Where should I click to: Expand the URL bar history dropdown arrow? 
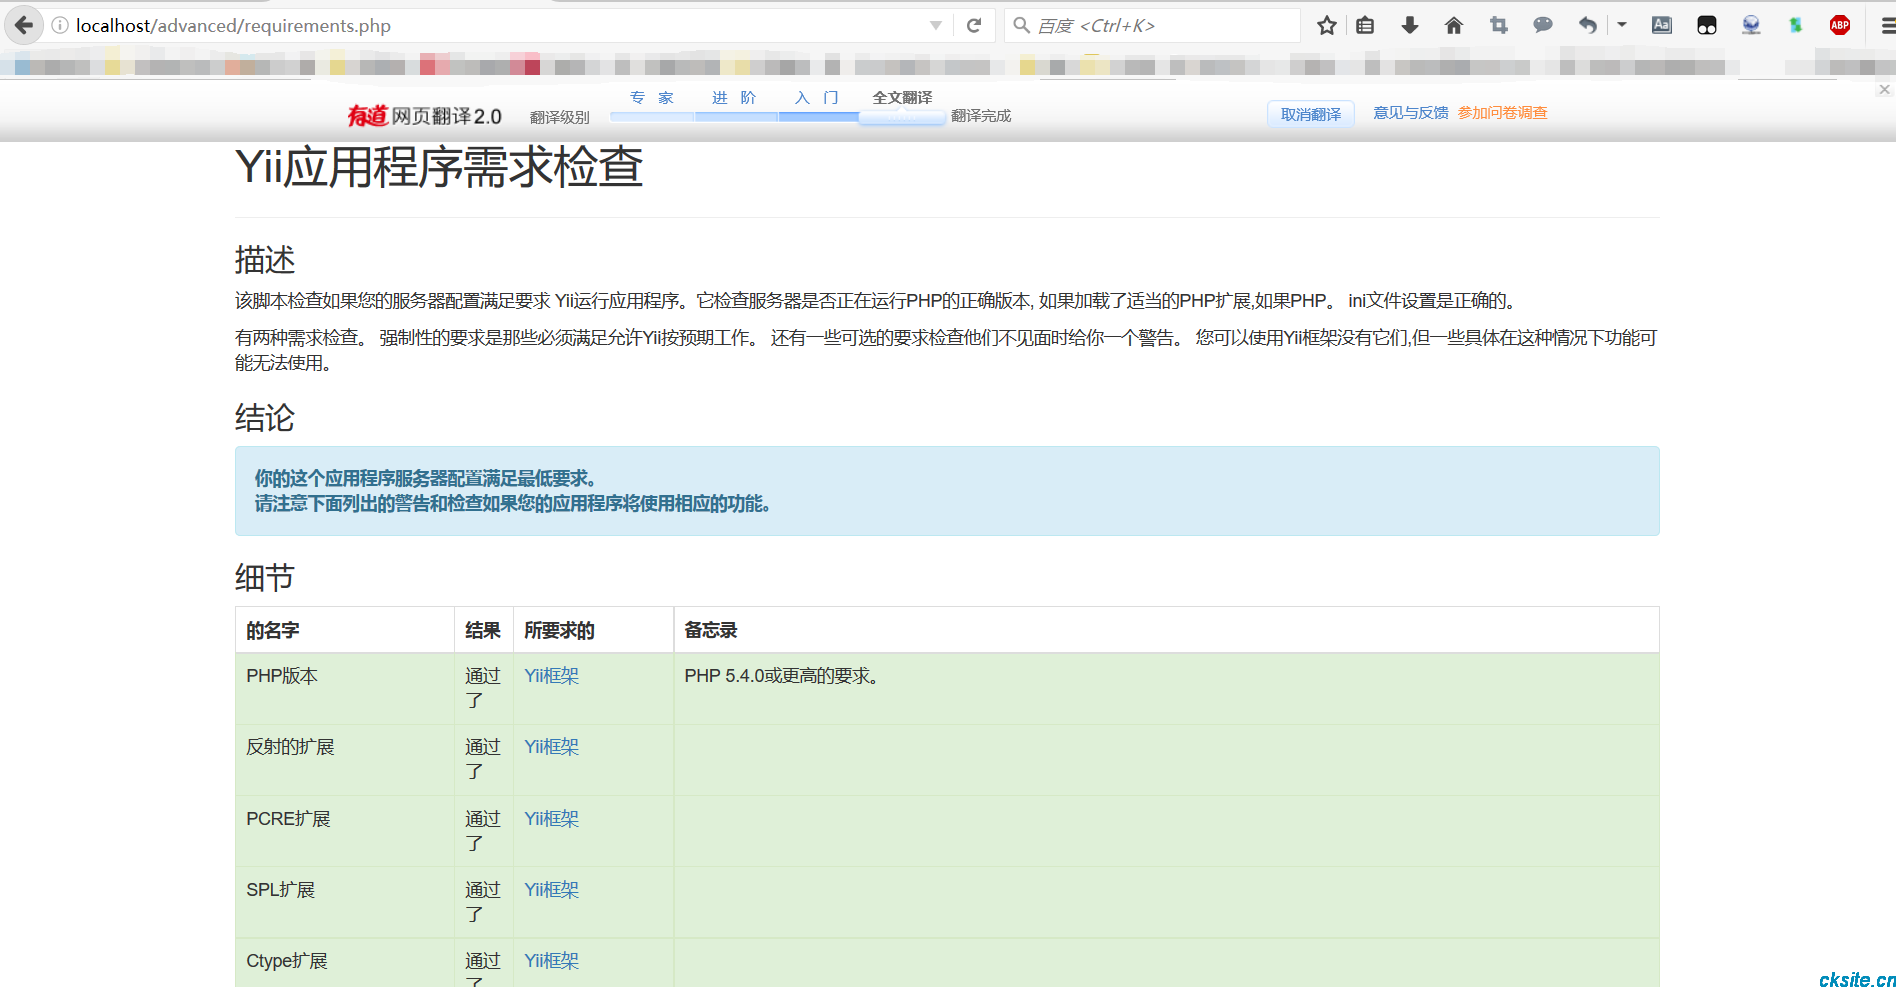click(936, 25)
